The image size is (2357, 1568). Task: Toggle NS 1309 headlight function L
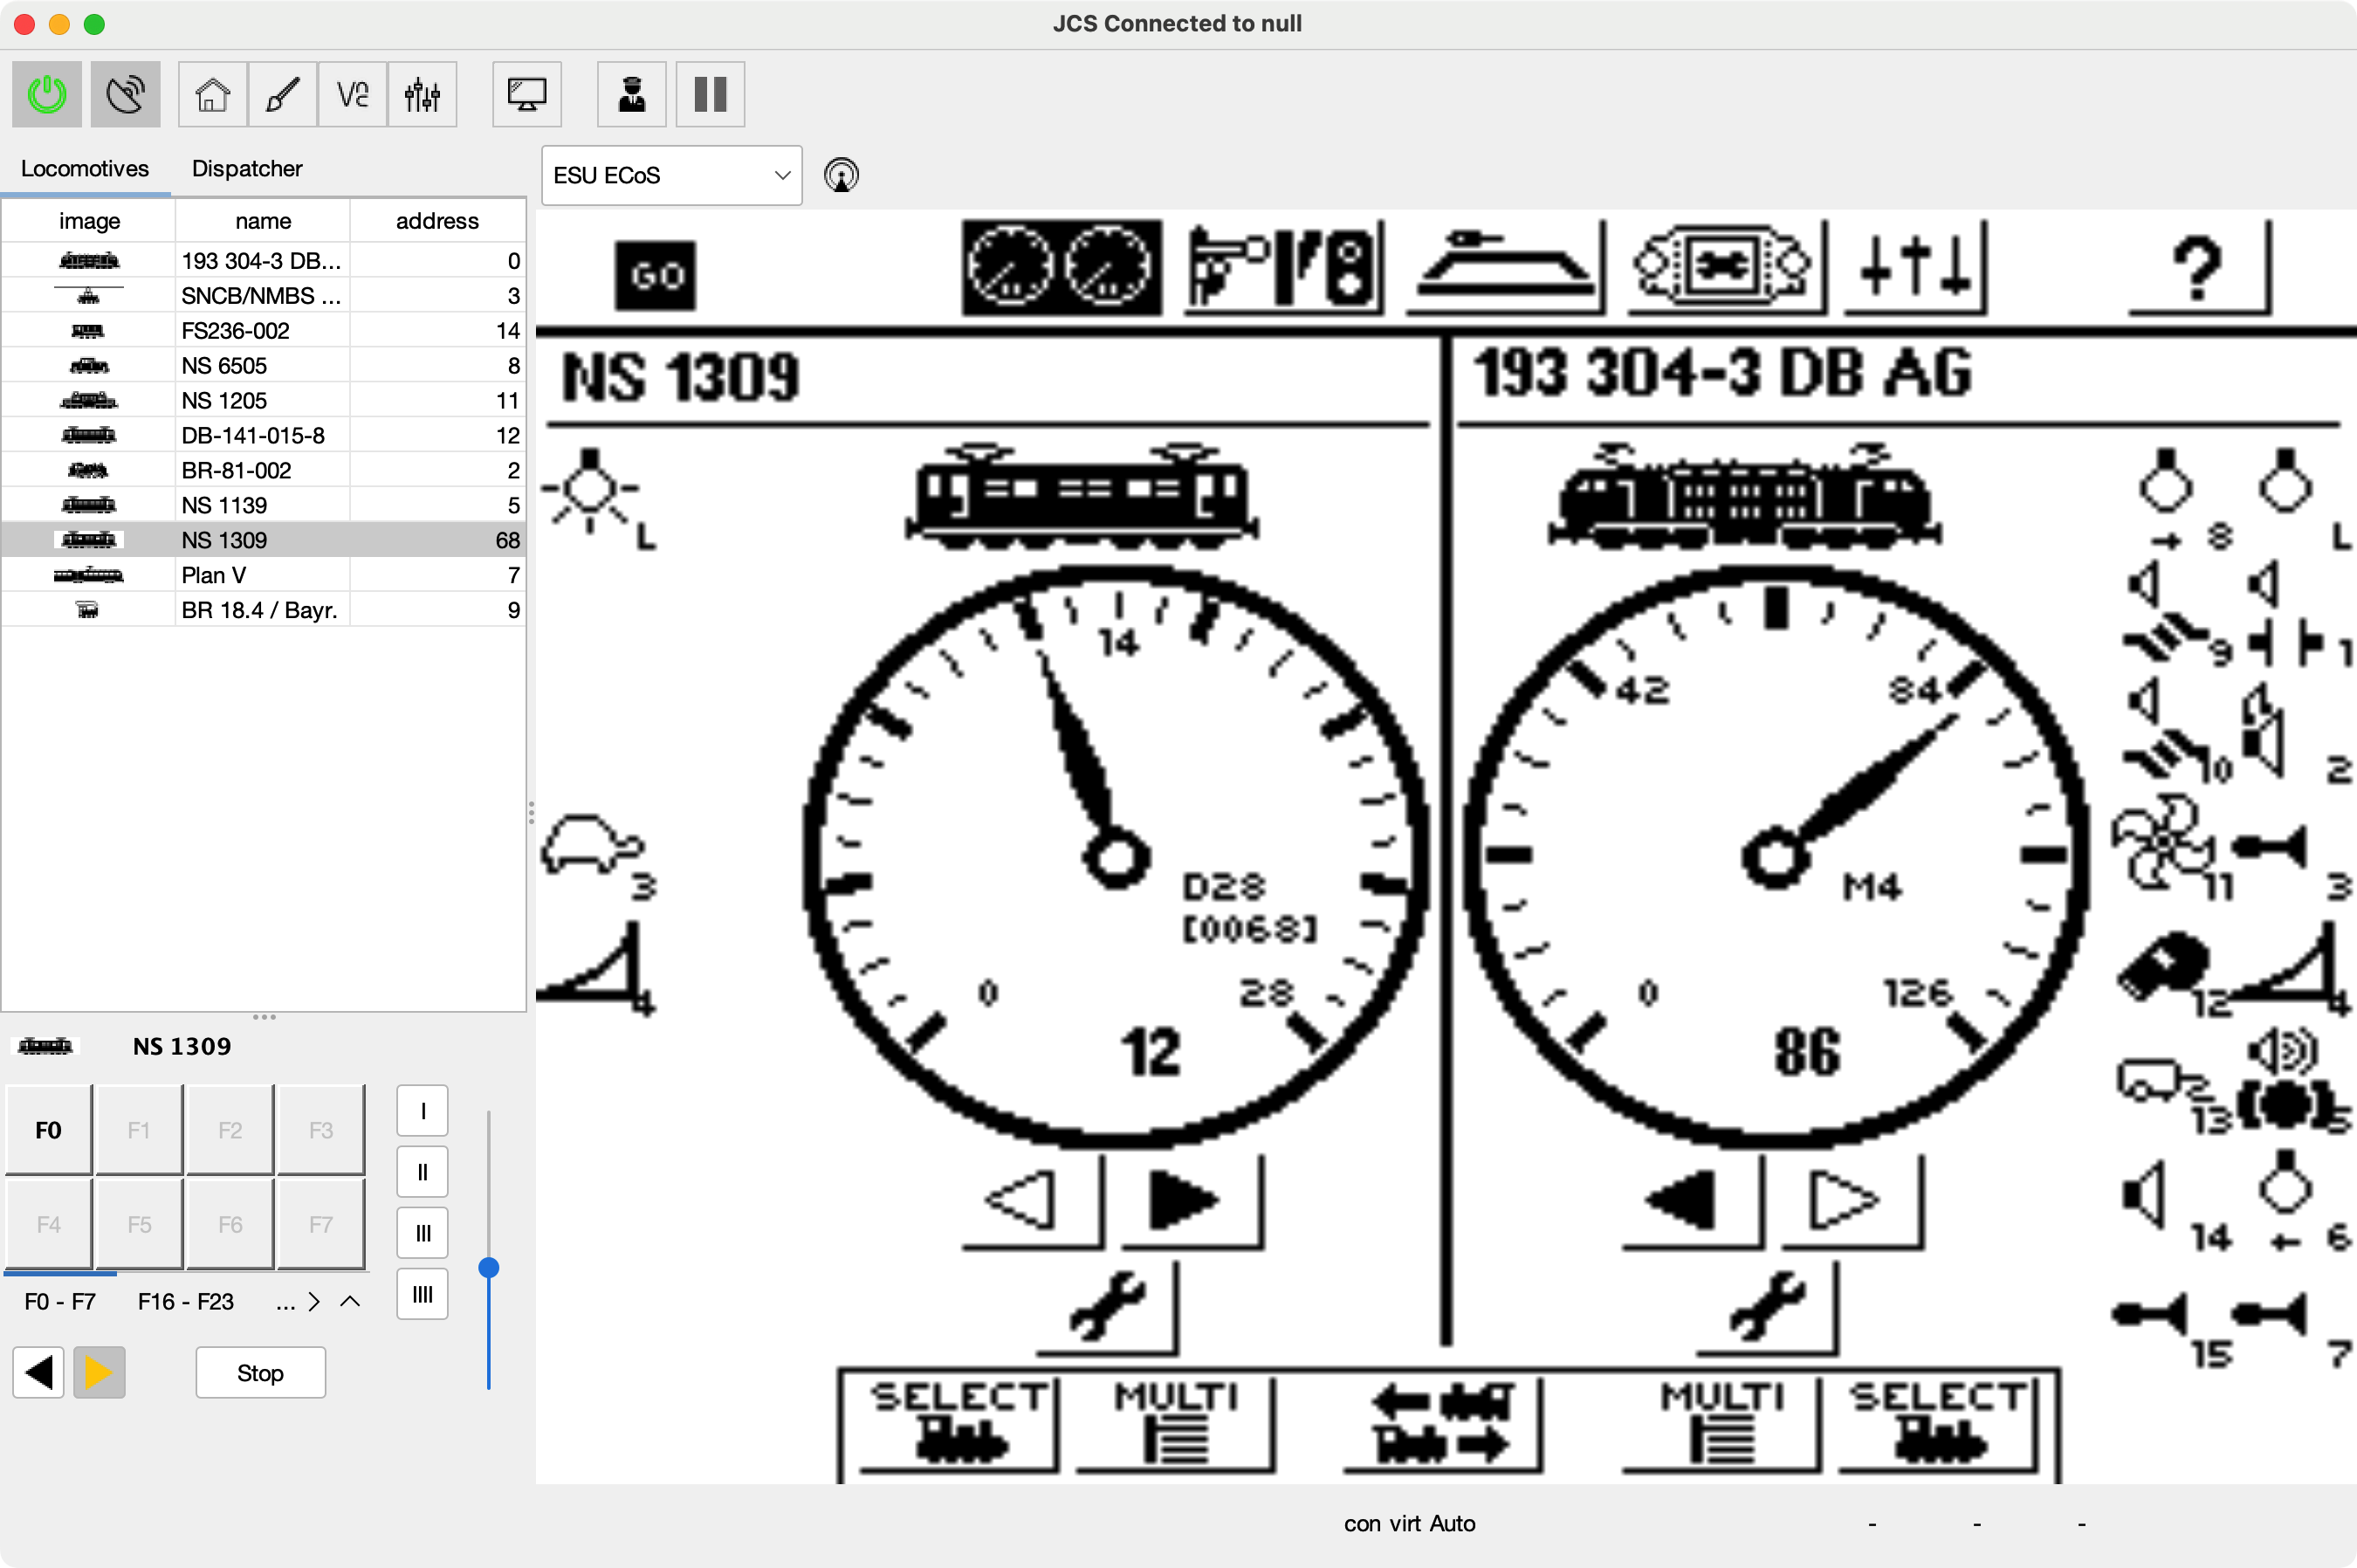[598, 498]
